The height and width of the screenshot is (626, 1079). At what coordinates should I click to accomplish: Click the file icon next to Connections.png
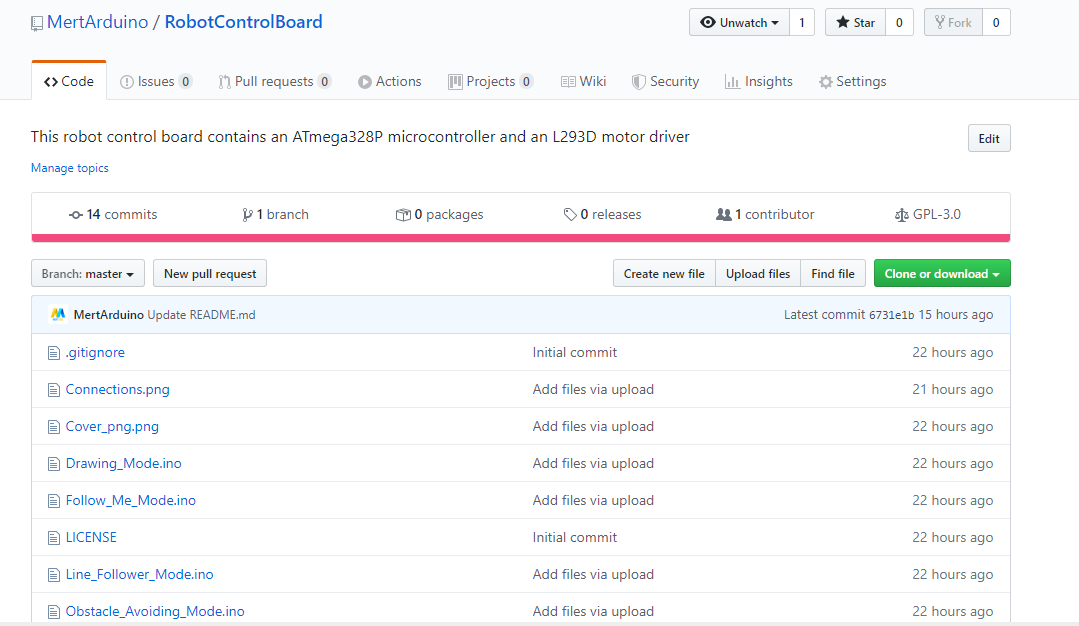coord(54,391)
